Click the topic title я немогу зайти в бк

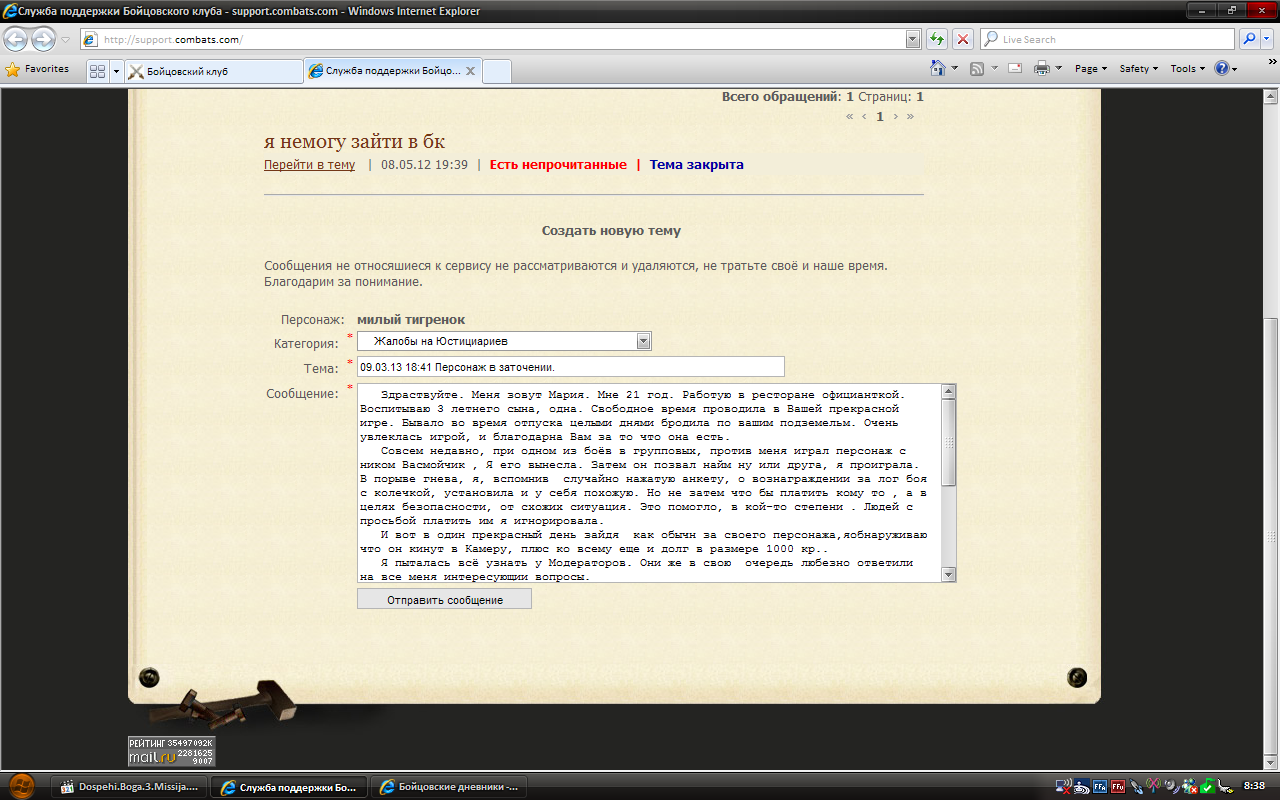point(354,141)
